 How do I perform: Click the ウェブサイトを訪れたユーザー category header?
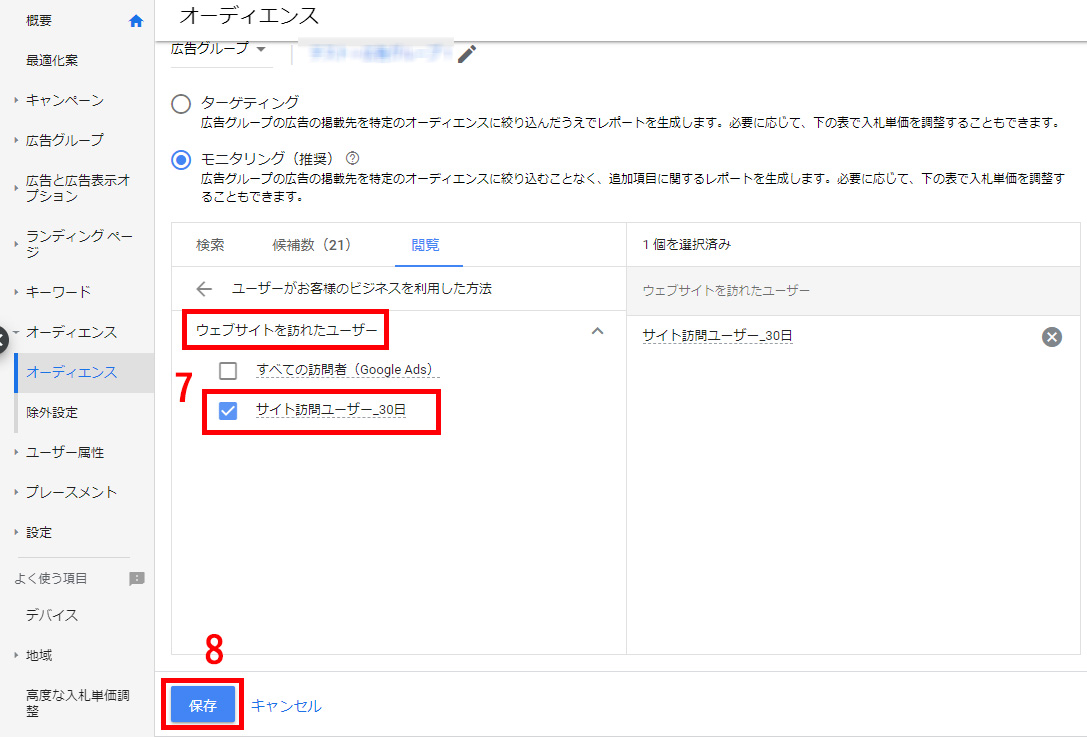286,330
